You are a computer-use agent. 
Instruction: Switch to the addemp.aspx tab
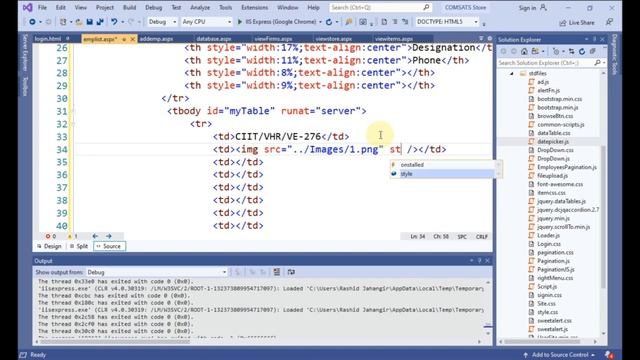tap(156, 39)
